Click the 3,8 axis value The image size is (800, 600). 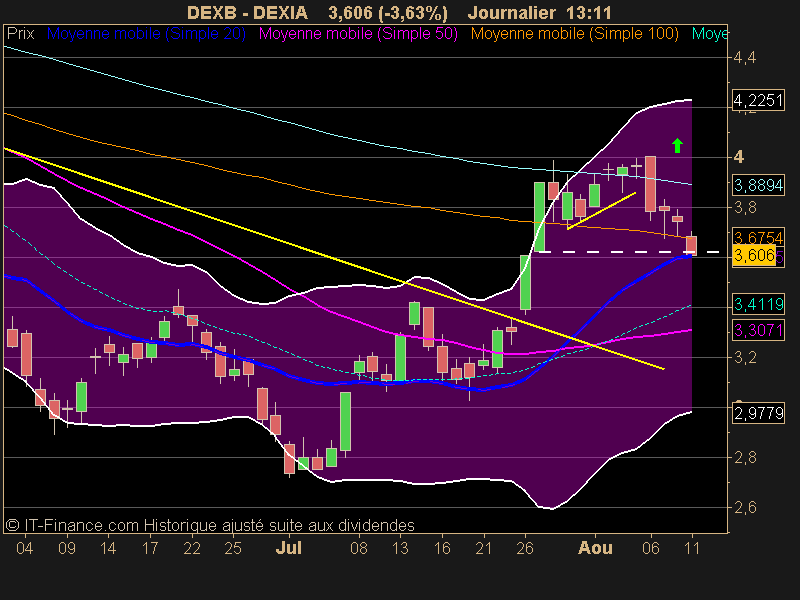[x=745, y=208]
